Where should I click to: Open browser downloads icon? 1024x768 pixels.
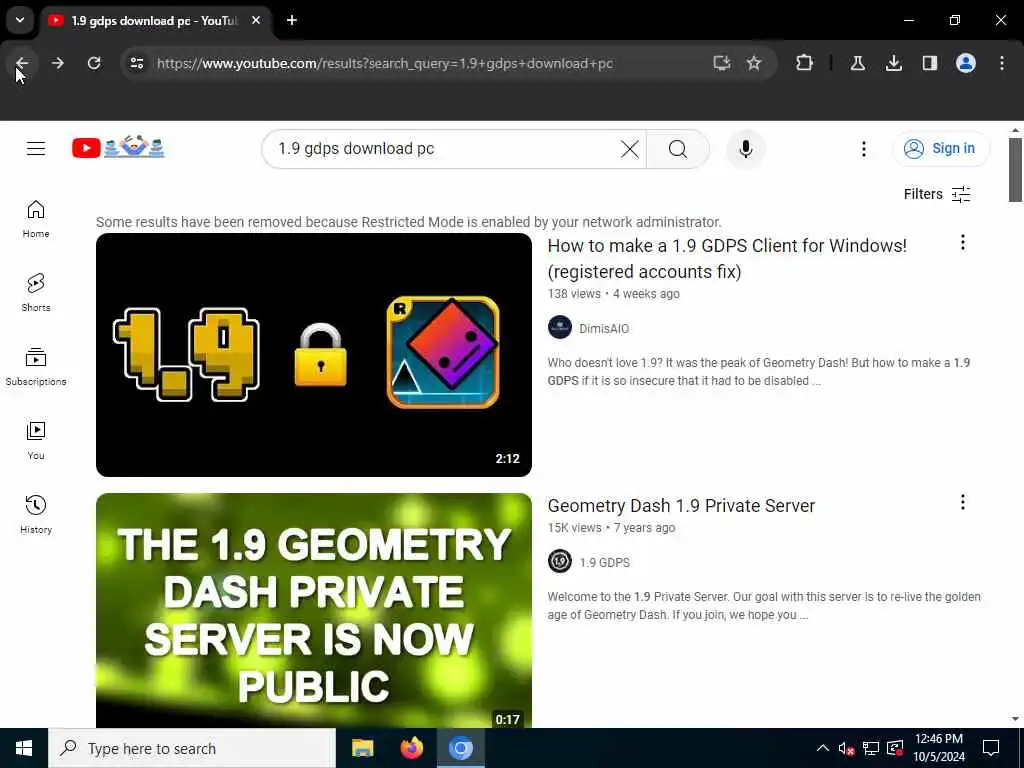(x=893, y=63)
